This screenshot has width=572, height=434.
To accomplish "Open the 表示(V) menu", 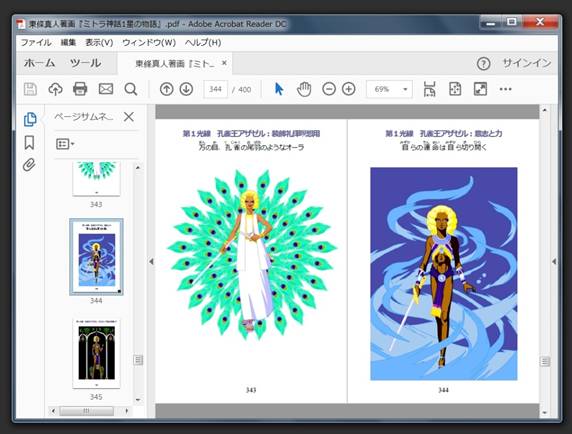I will click(99, 43).
